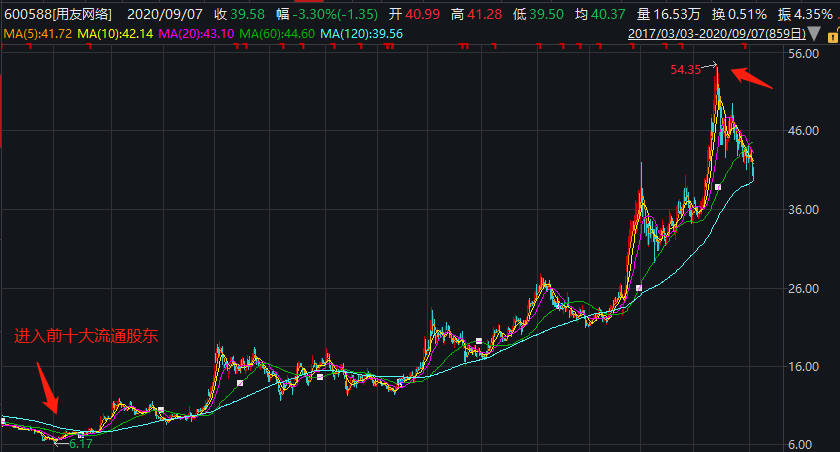Click the 56.00 price axis label
Viewport: 840px width, 452px height.
(804, 54)
